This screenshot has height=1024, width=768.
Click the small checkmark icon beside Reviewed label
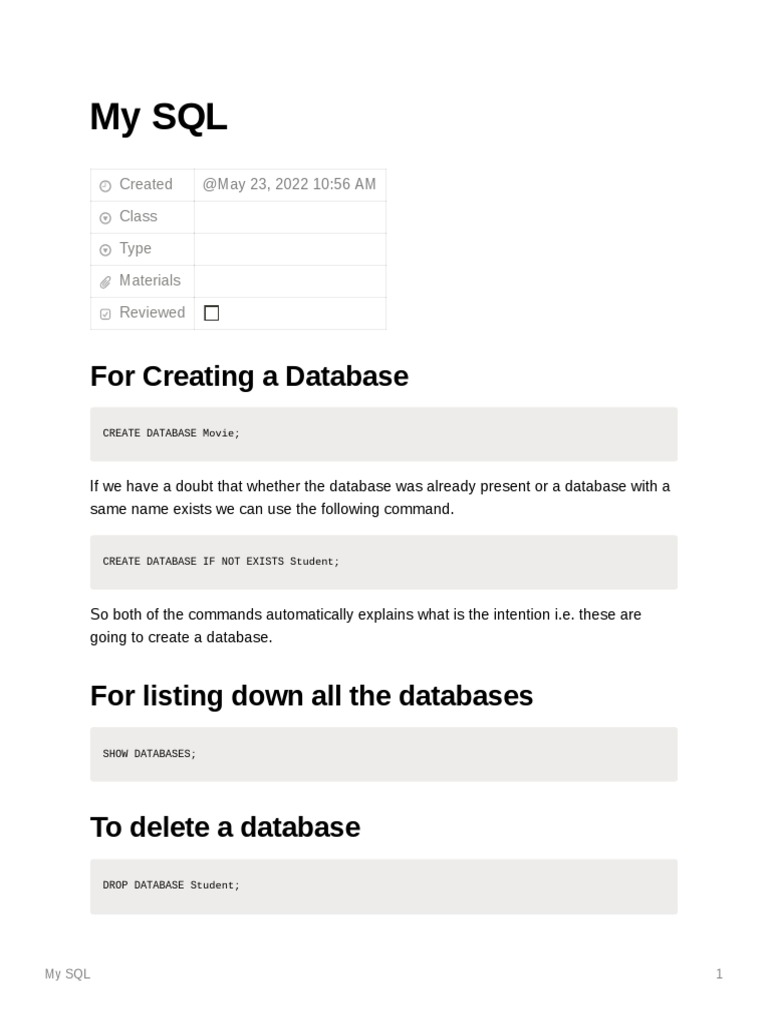(106, 314)
